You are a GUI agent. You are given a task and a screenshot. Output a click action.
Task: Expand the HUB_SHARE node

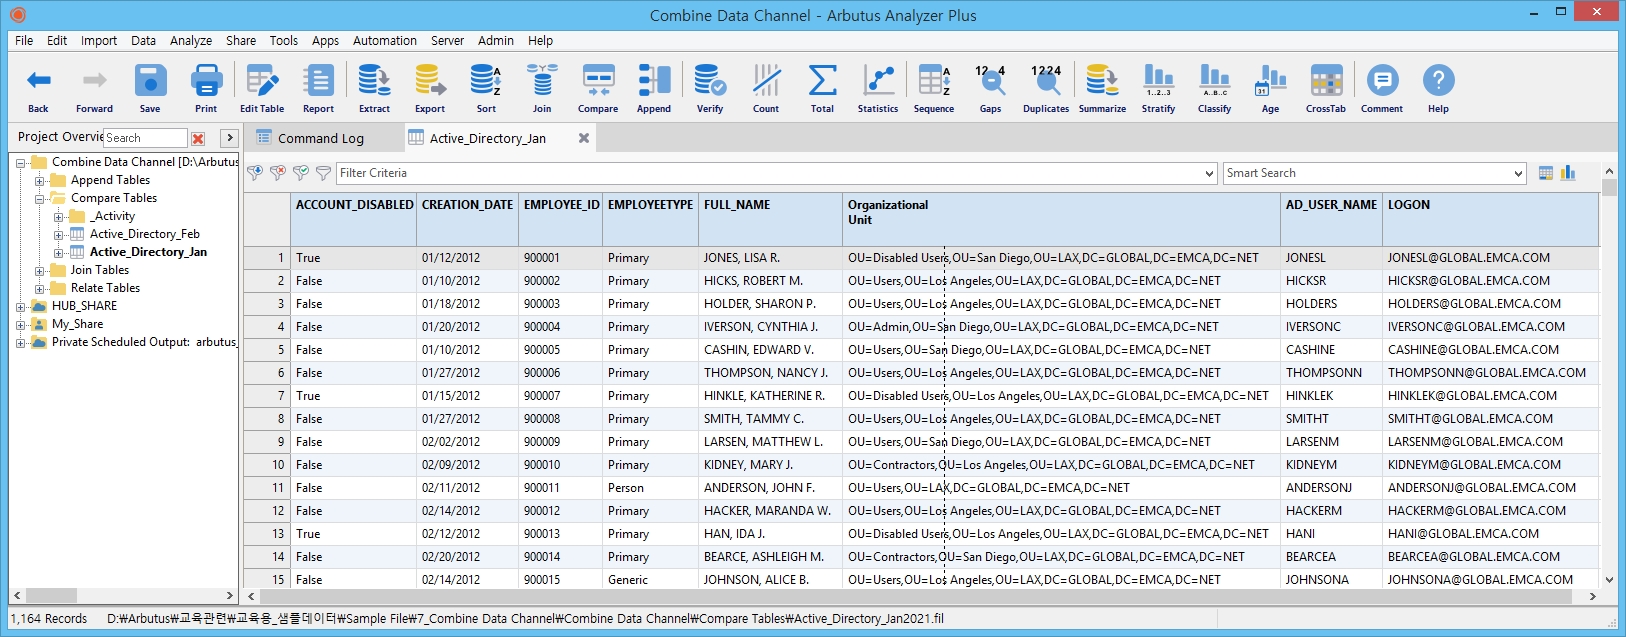21,307
